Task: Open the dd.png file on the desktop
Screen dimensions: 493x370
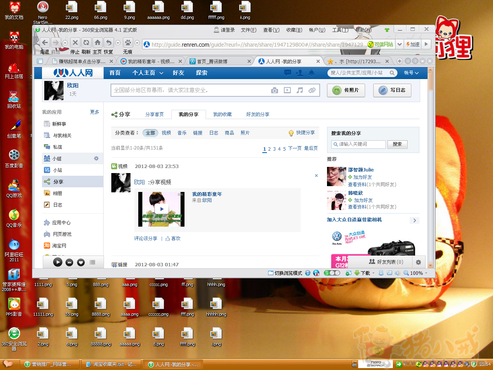Action: [187, 11]
